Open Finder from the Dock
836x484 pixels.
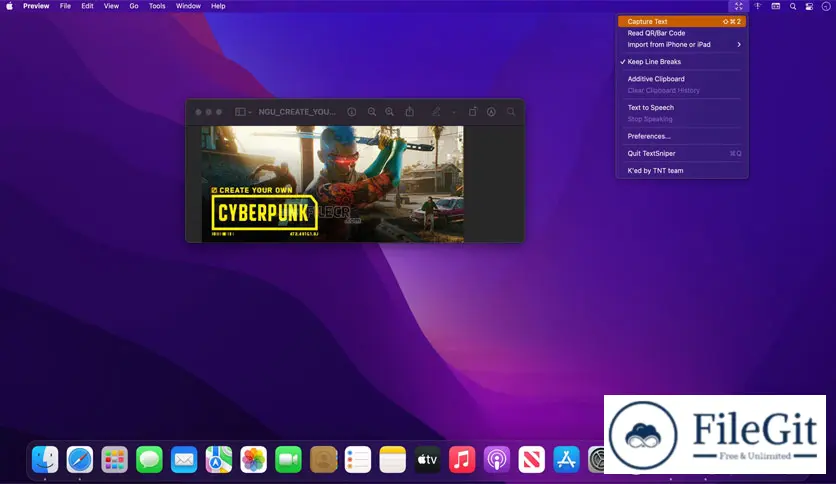45,459
